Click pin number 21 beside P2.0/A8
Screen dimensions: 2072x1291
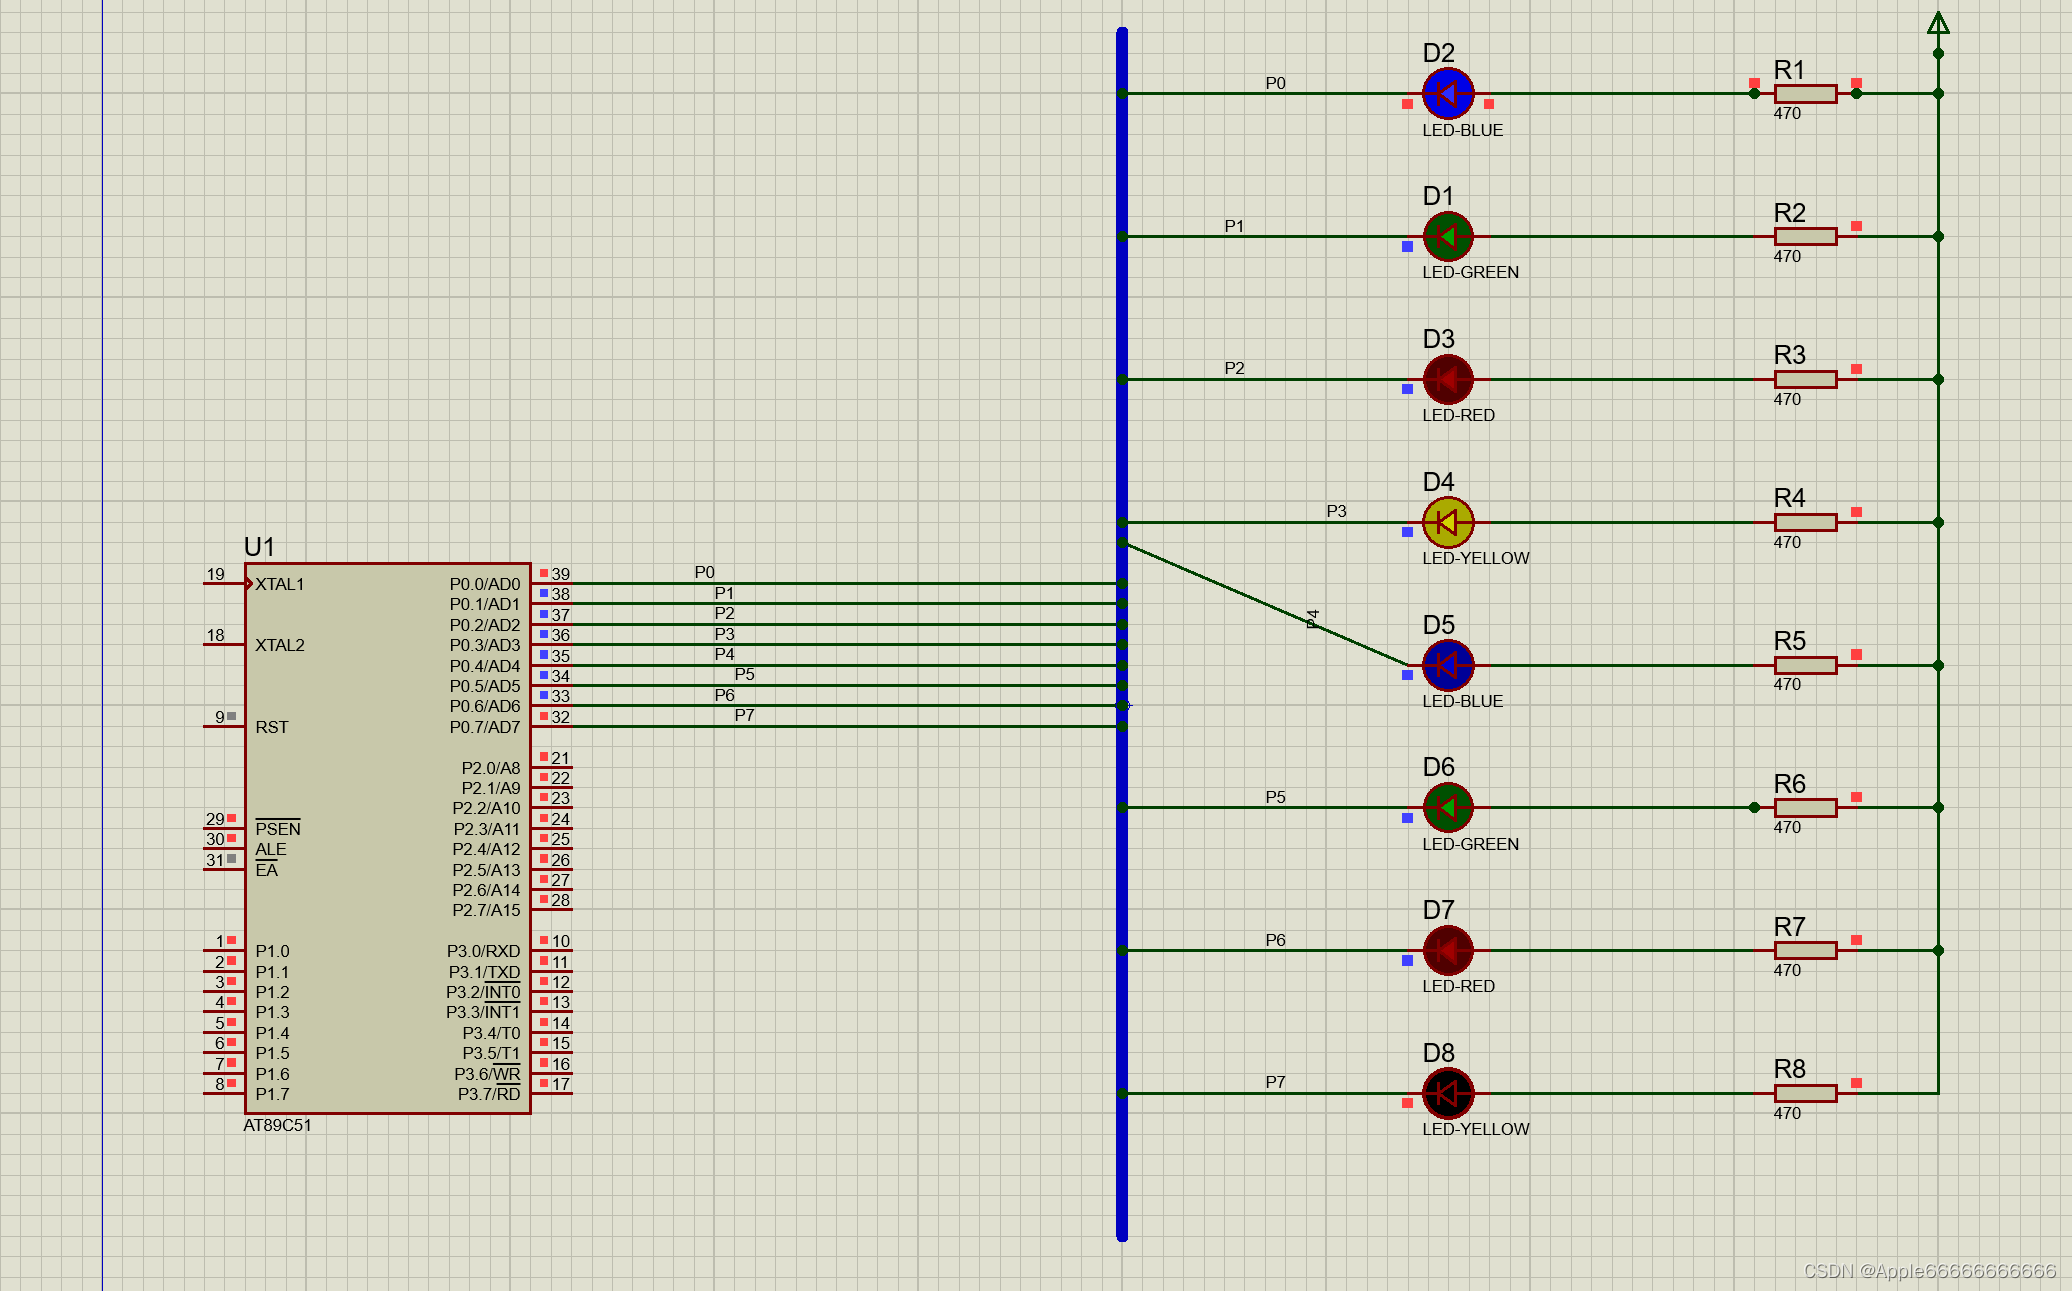[561, 758]
